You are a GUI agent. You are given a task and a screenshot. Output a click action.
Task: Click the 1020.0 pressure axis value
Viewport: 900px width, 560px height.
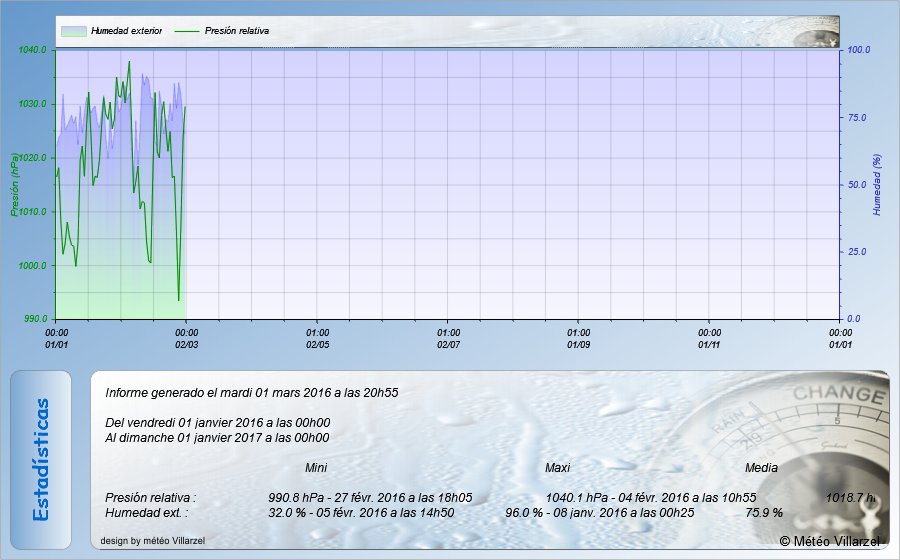pos(33,158)
